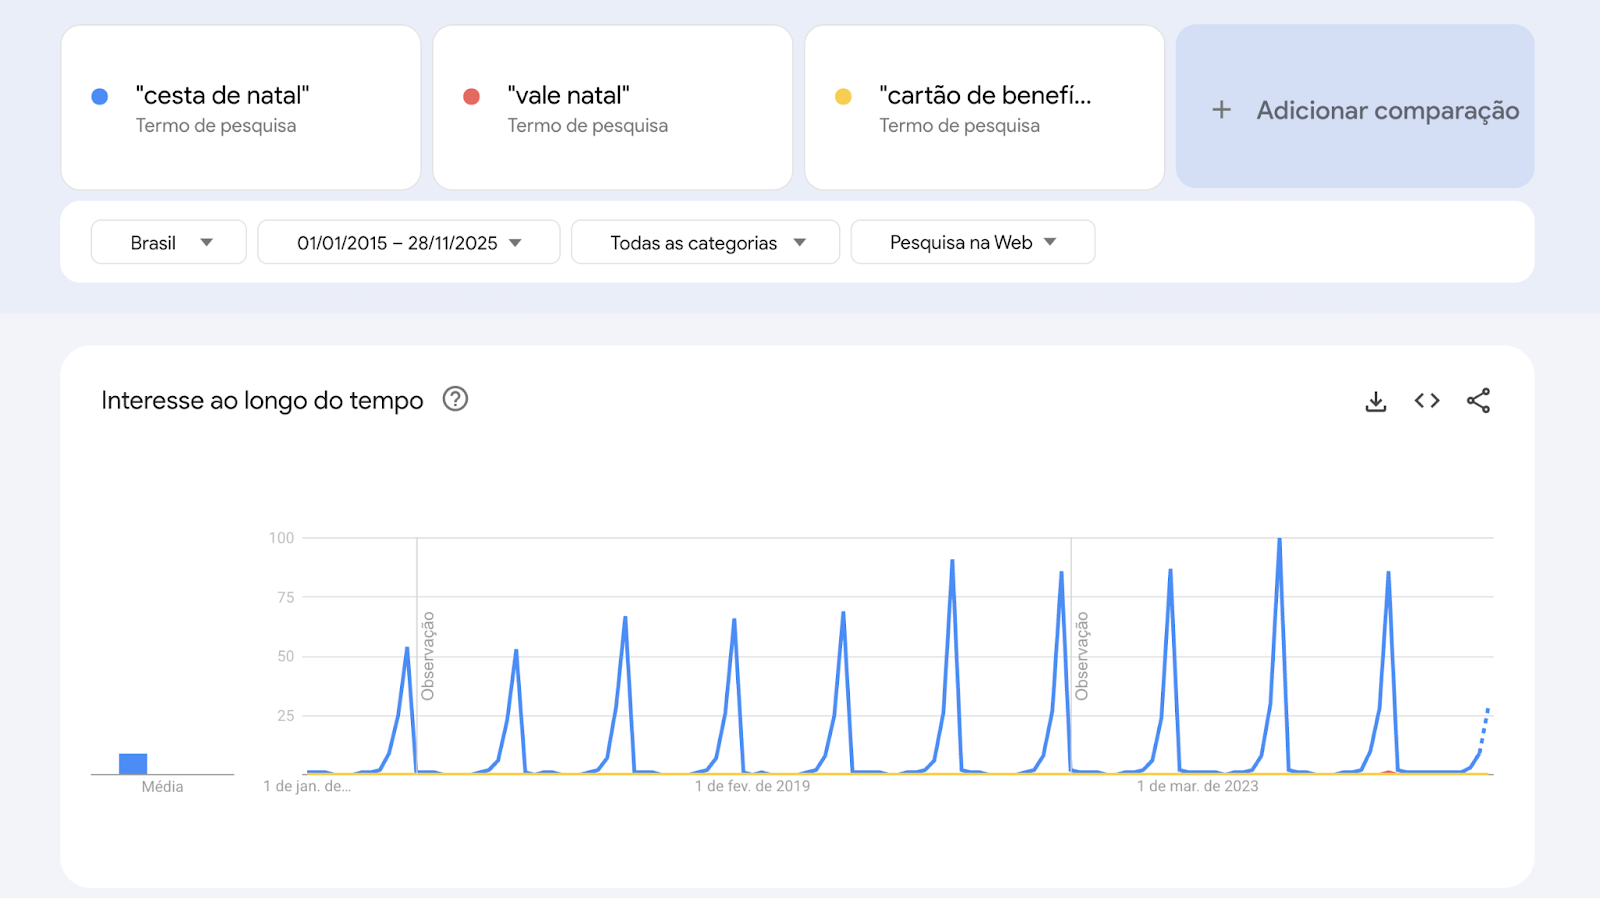Open the 01/01/2015 – 28/11/2025 date range dropdown
Screen dimensions: 1600x898
point(408,242)
